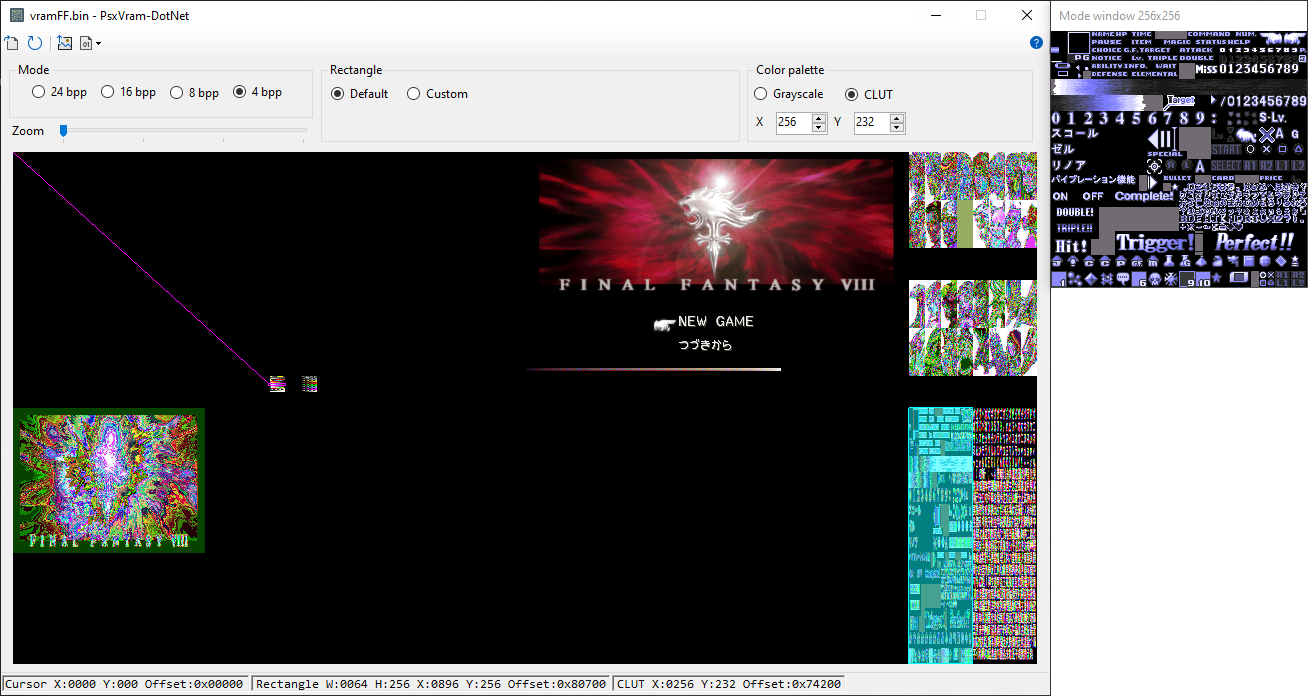Select the 8 bpp mode

pos(194,92)
